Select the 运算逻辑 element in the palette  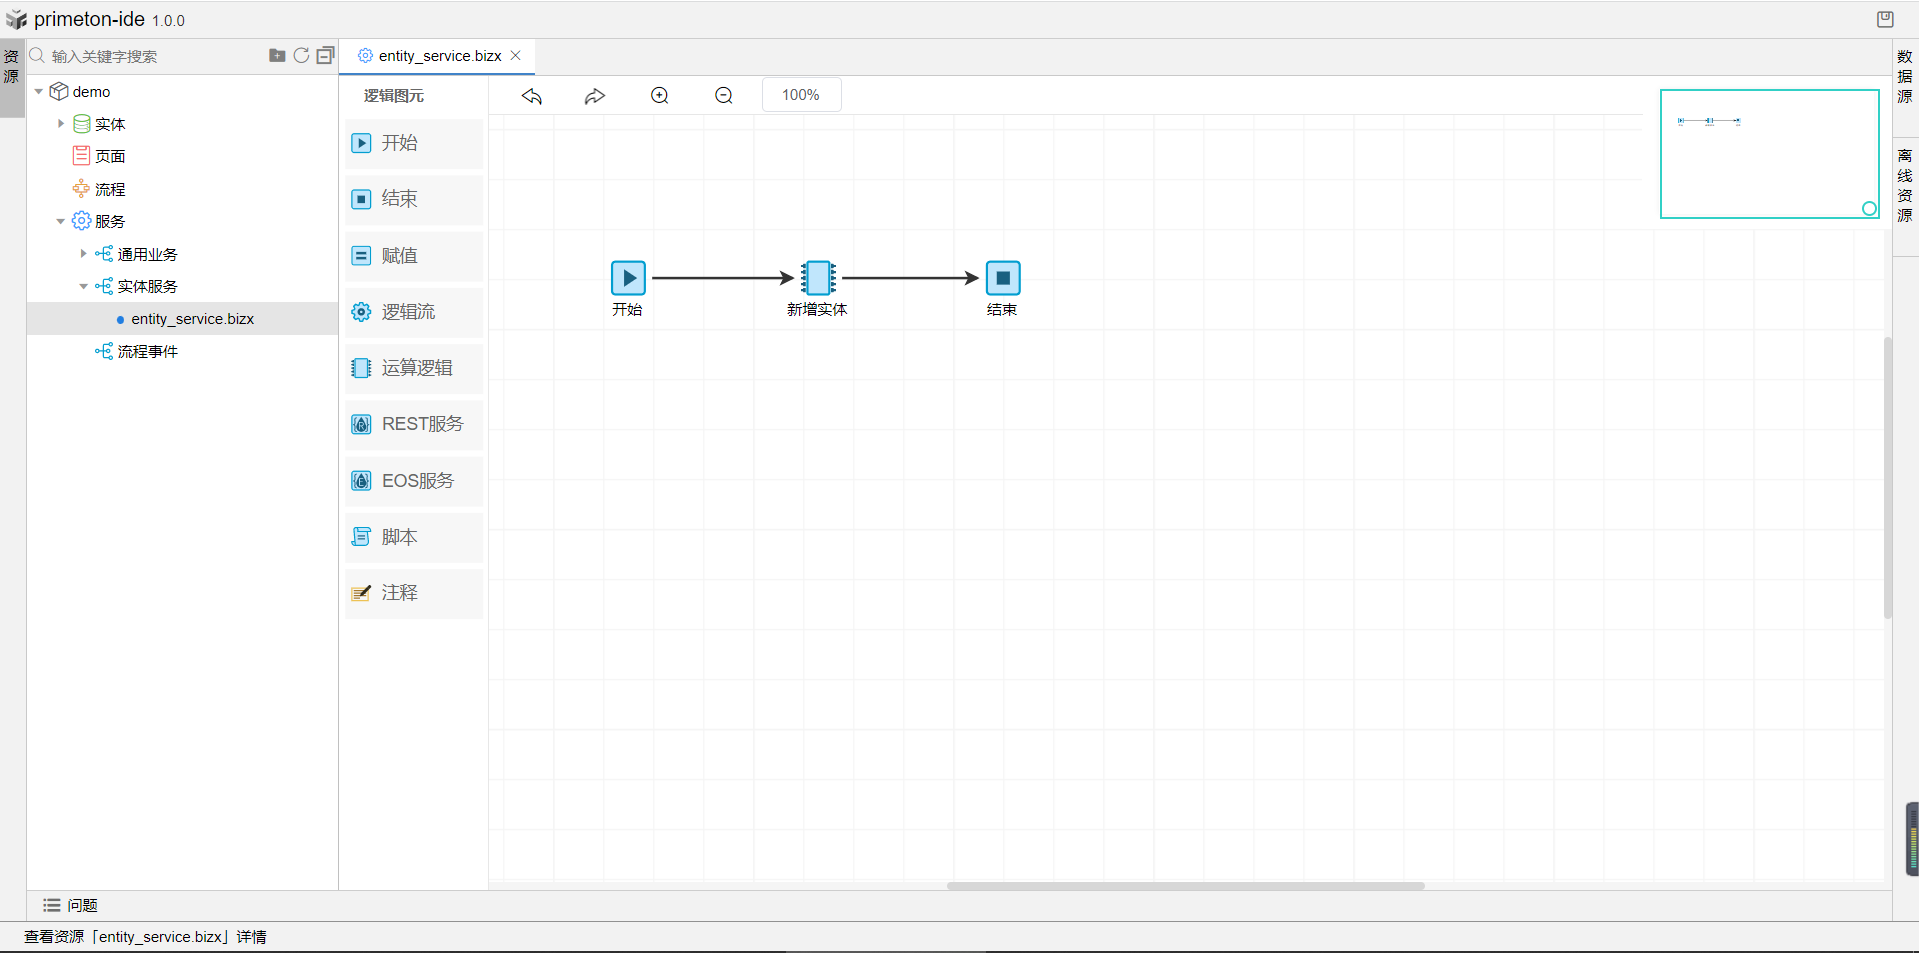pos(414,368)
